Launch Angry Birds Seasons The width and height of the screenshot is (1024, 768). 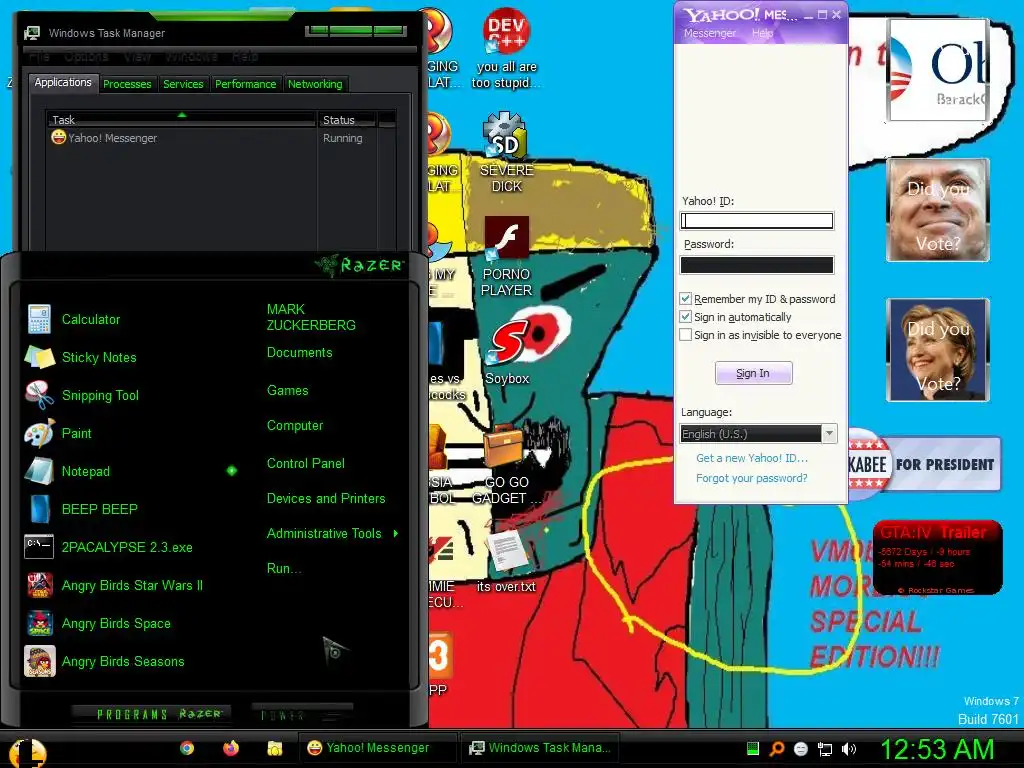pos(105,661)
